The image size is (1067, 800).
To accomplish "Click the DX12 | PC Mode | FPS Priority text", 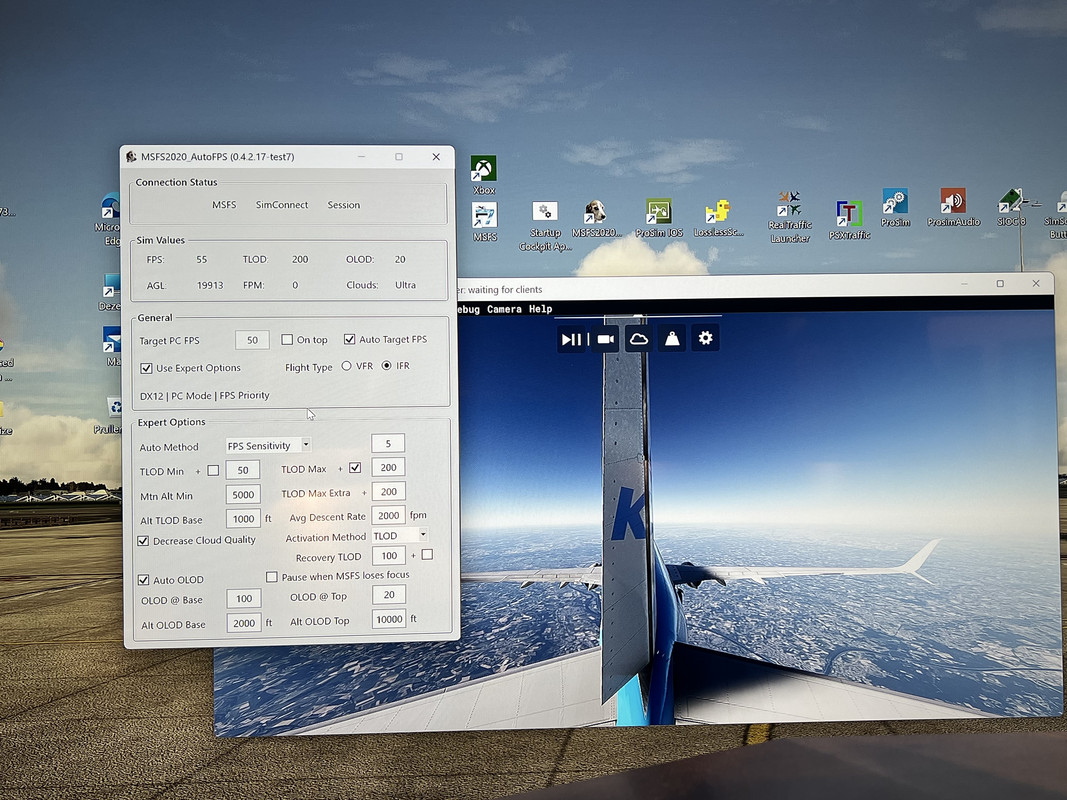I will tap(205, 395).
